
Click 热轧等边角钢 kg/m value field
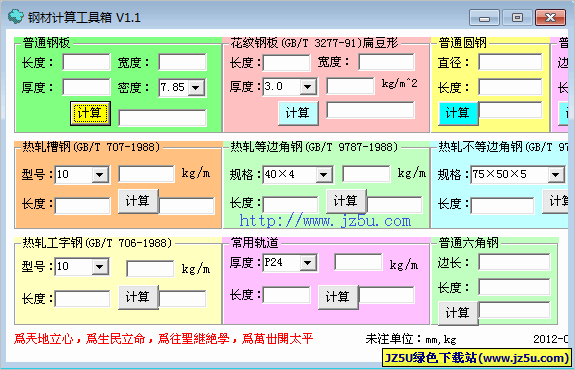[x=366, y=174]
